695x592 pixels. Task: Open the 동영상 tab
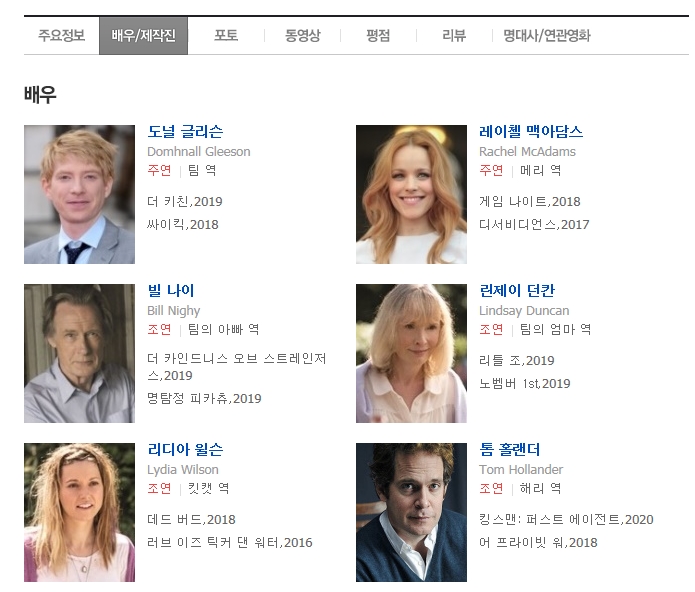pos(302,35)
